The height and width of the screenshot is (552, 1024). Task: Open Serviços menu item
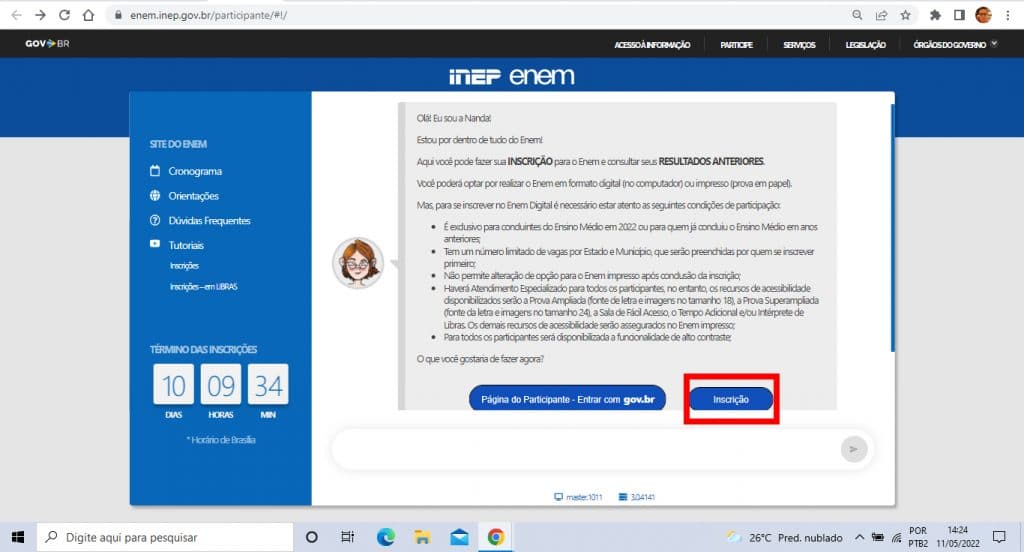tap(799, 44)
